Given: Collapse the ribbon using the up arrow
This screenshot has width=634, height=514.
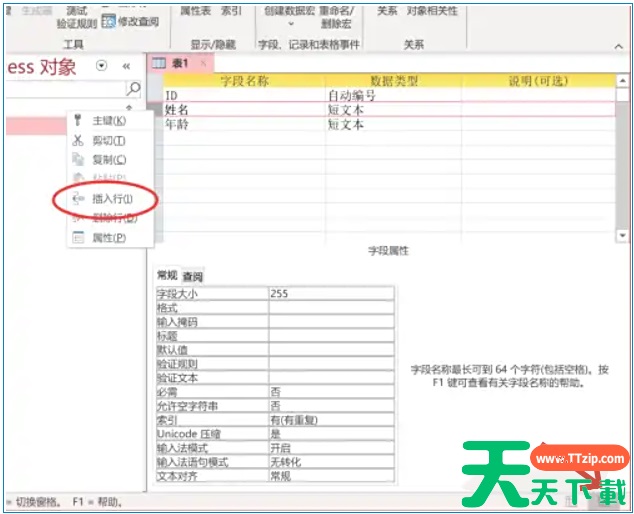Looking at the screenshot, I should pos(621,45).
